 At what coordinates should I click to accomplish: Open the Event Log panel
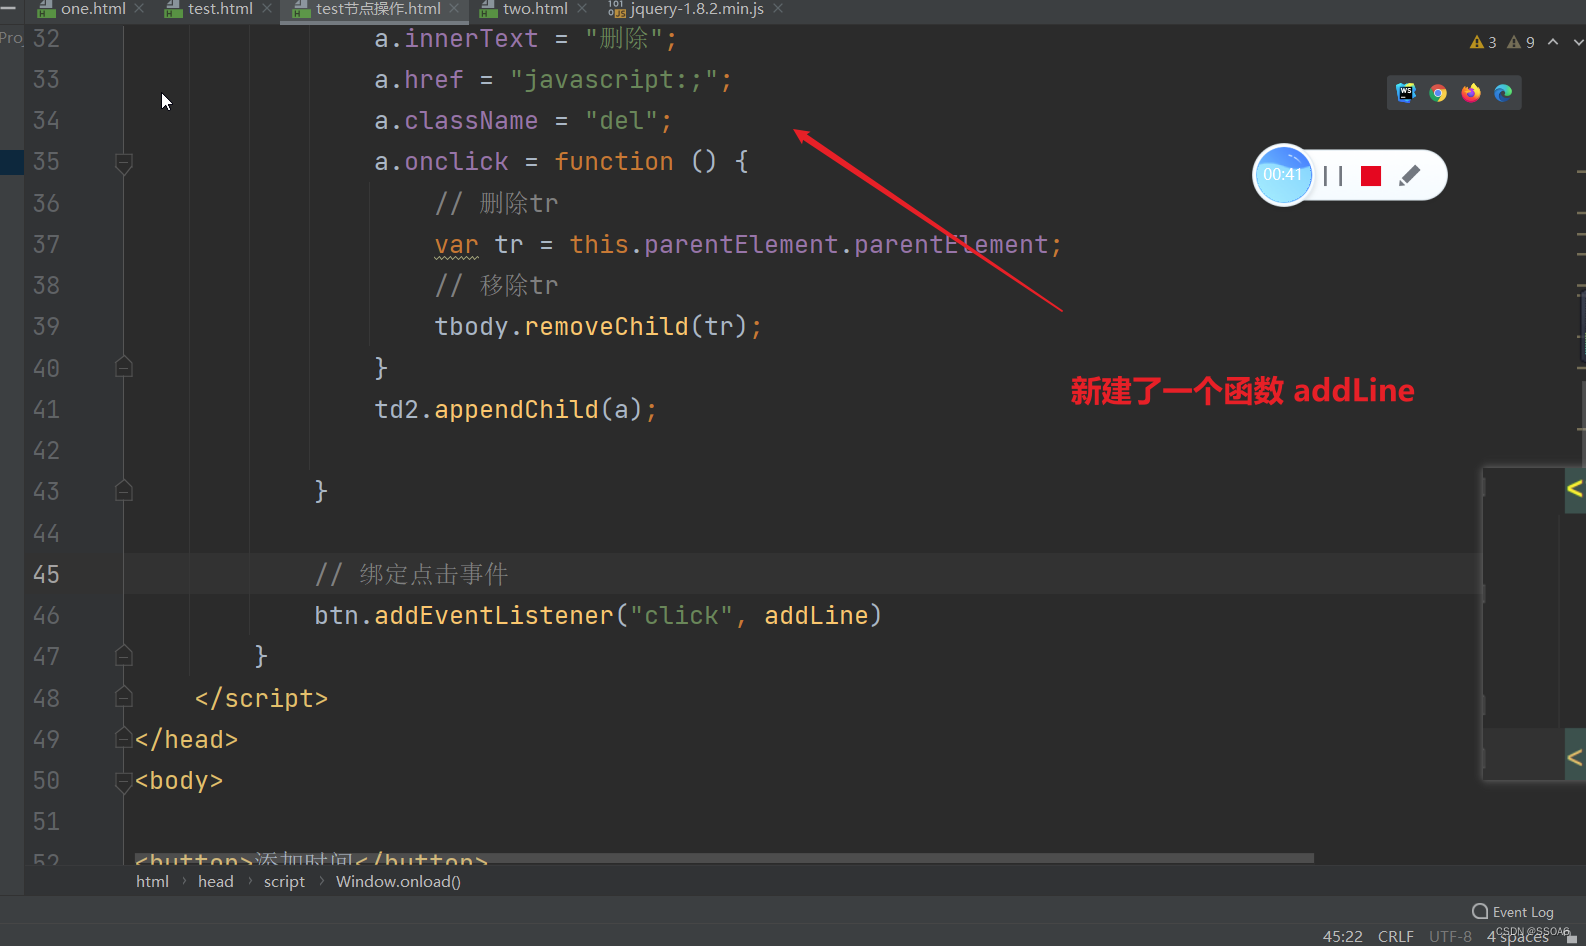1513,912
